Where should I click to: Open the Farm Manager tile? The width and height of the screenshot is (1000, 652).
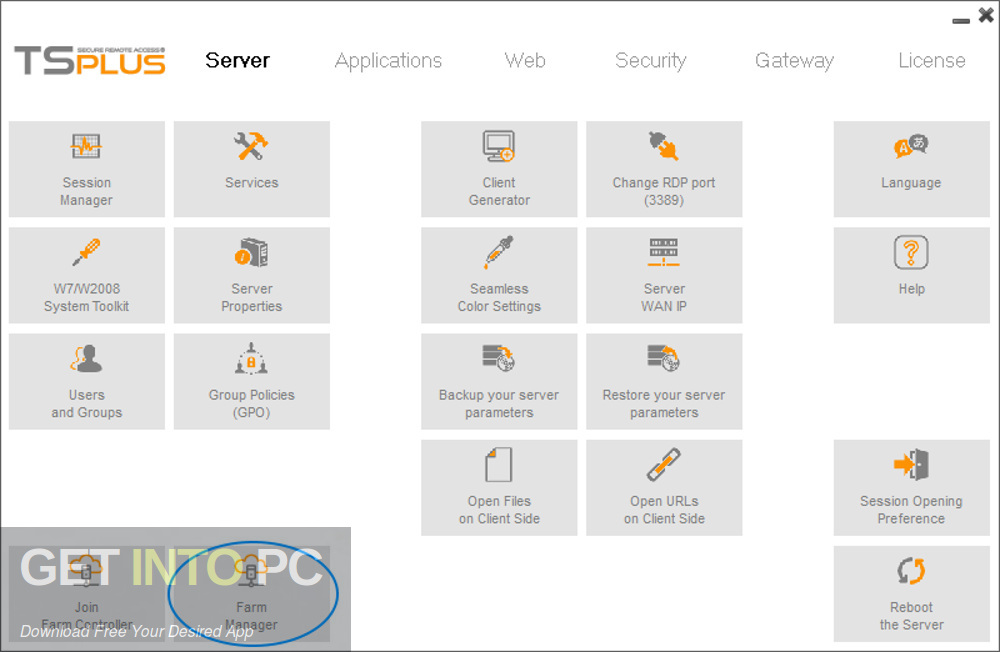point(252,593)
